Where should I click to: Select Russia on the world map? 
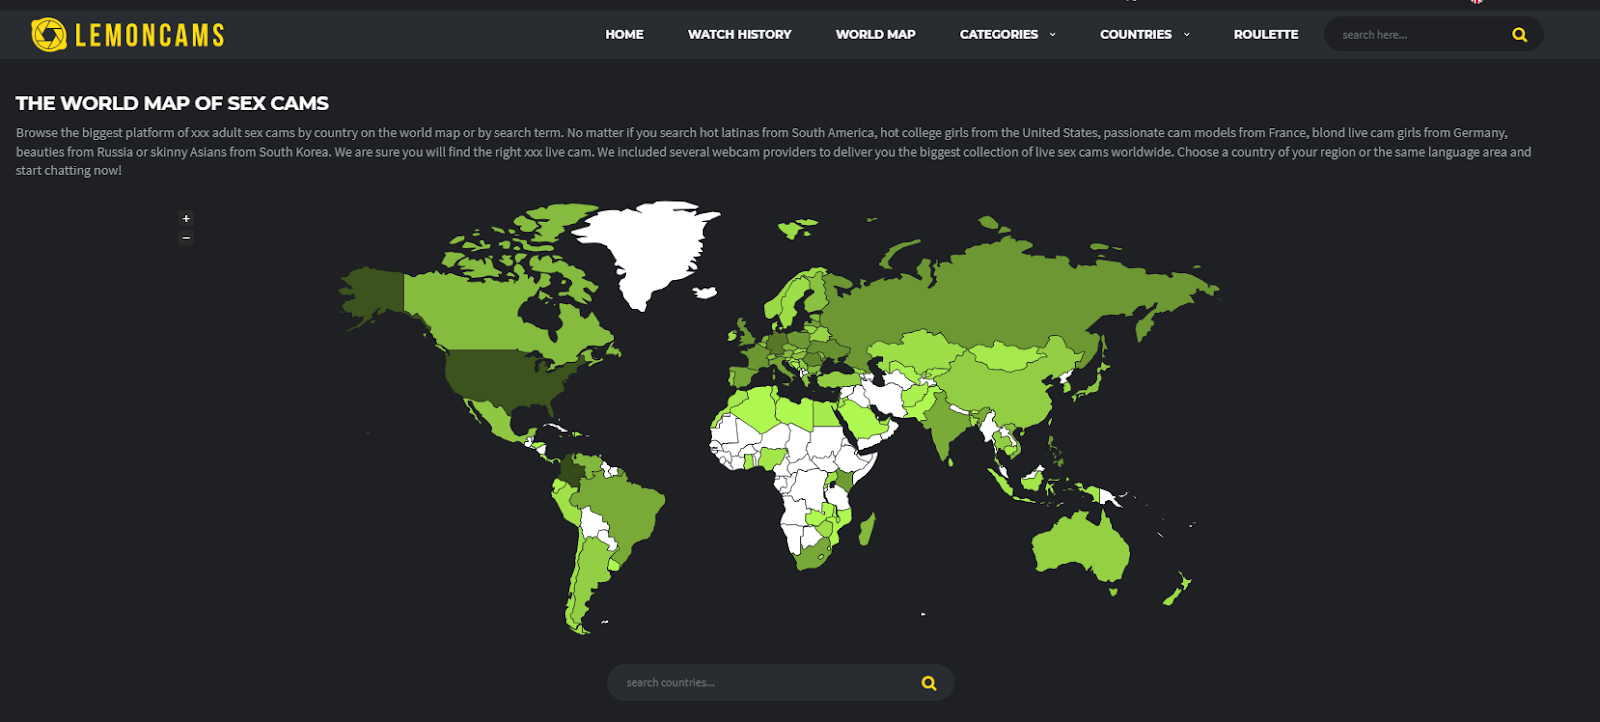1000,290
